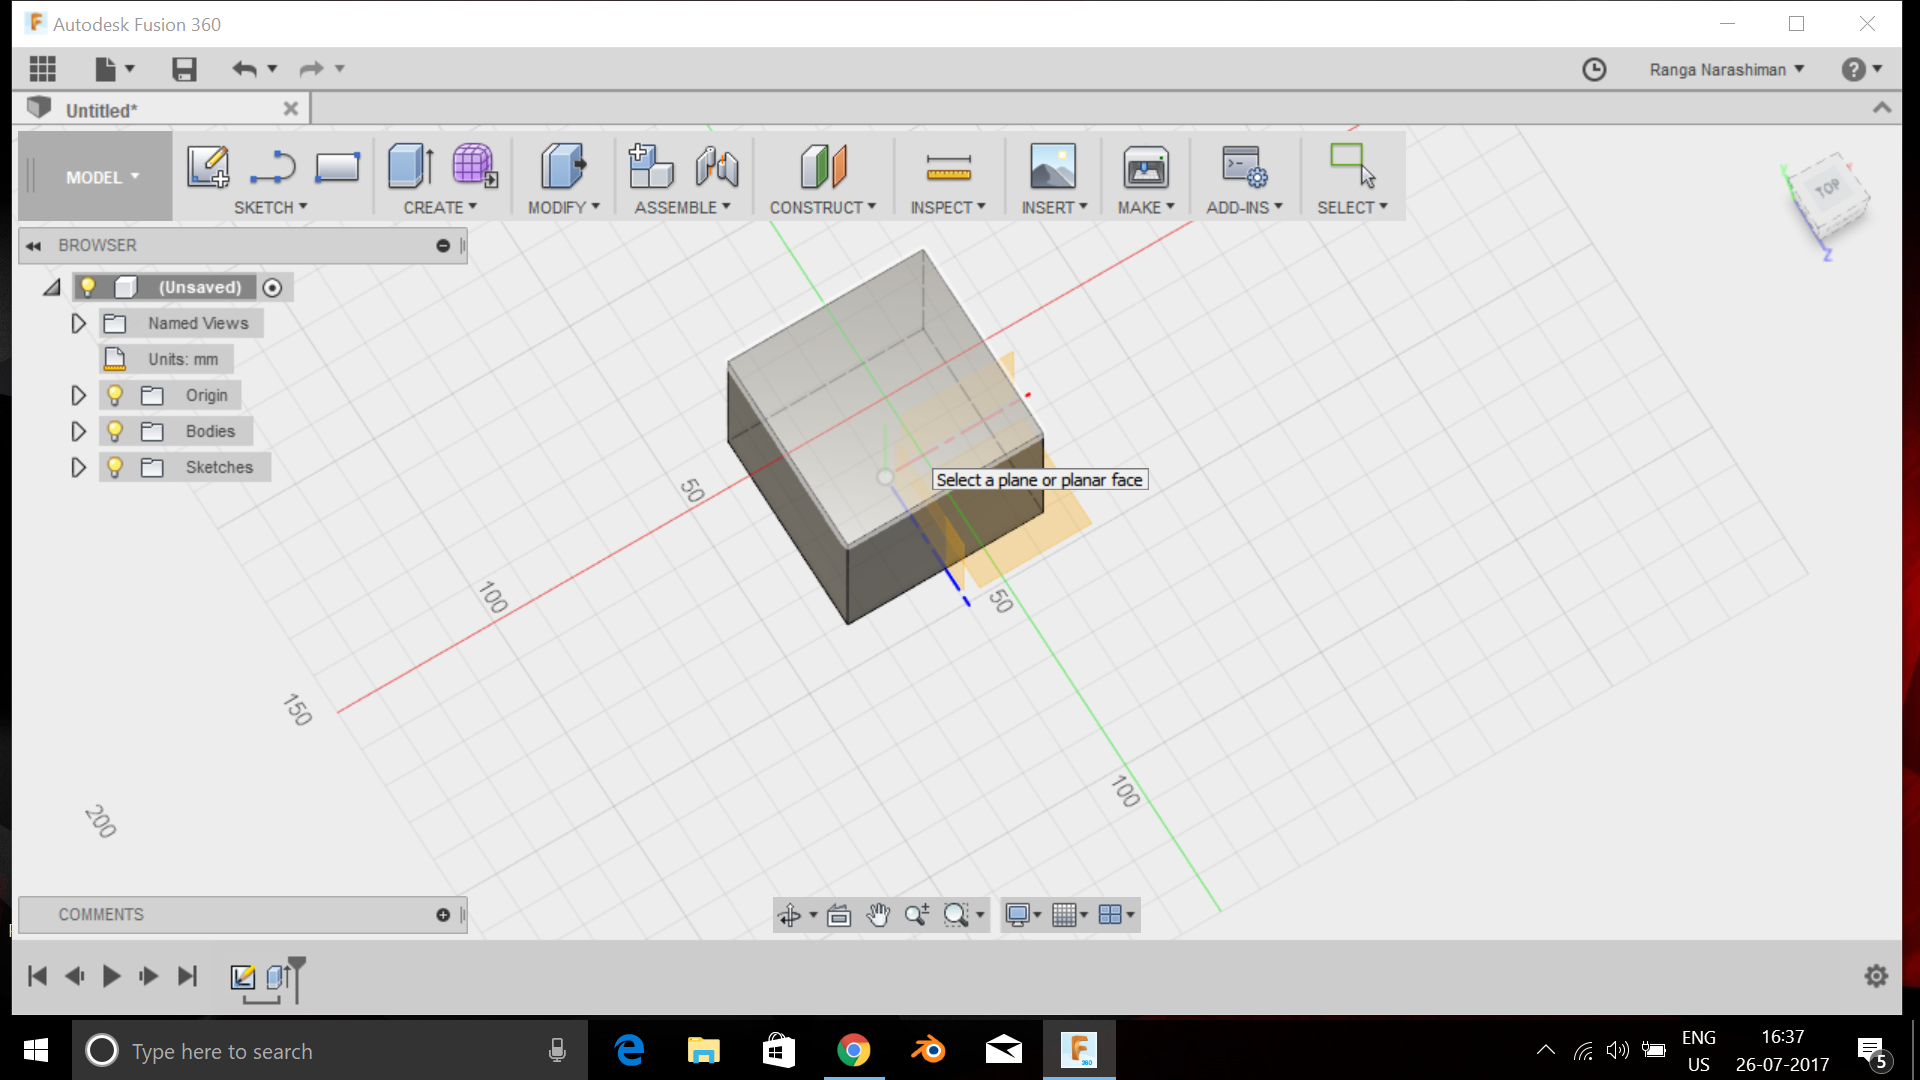Jump timeline to the beginning
This screenshot has height=1080, width=1920.
[38, 976]
